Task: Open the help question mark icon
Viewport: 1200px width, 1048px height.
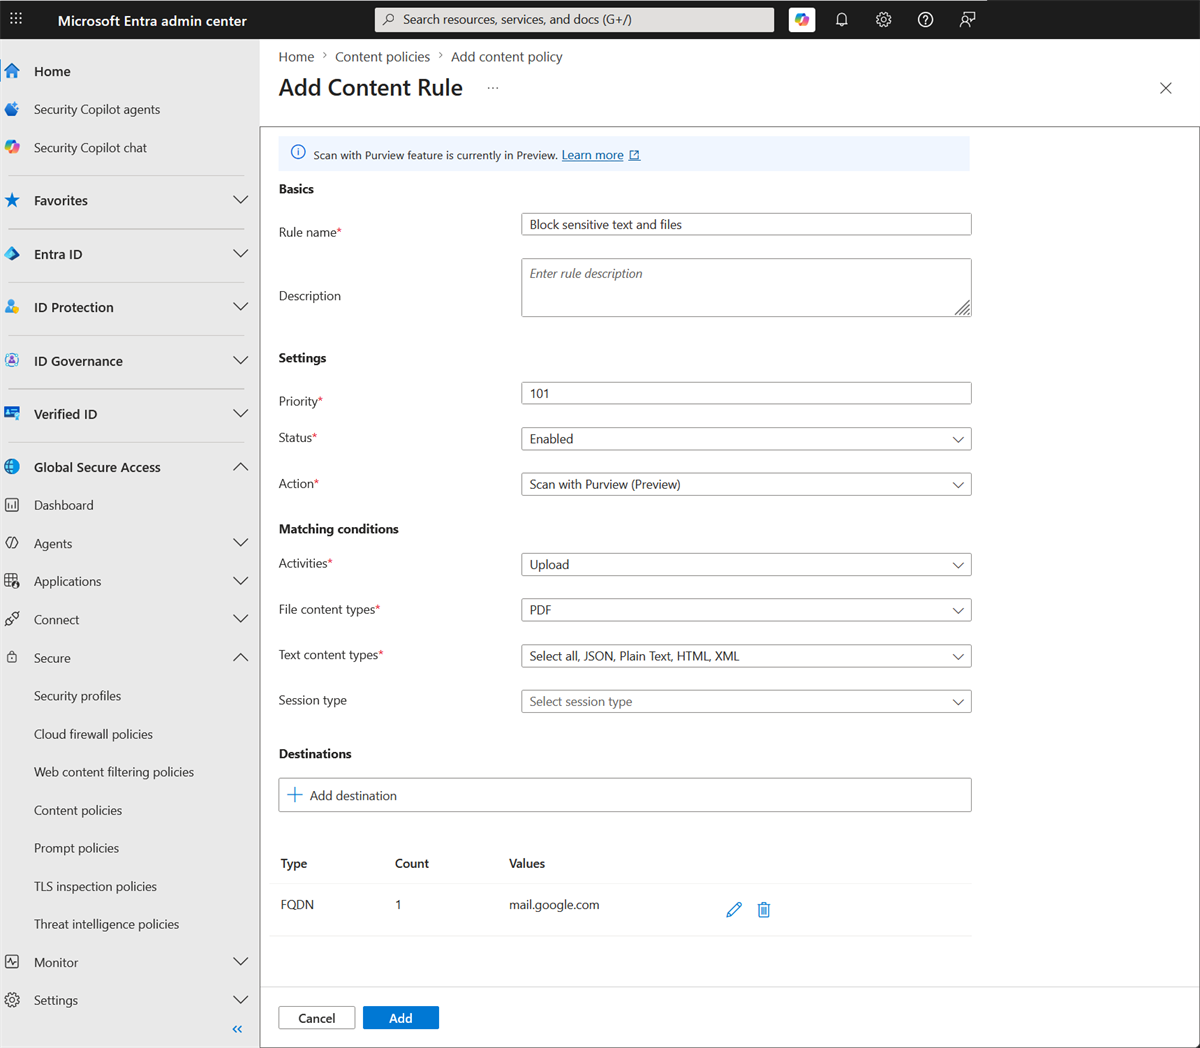Action: [926, 19]
